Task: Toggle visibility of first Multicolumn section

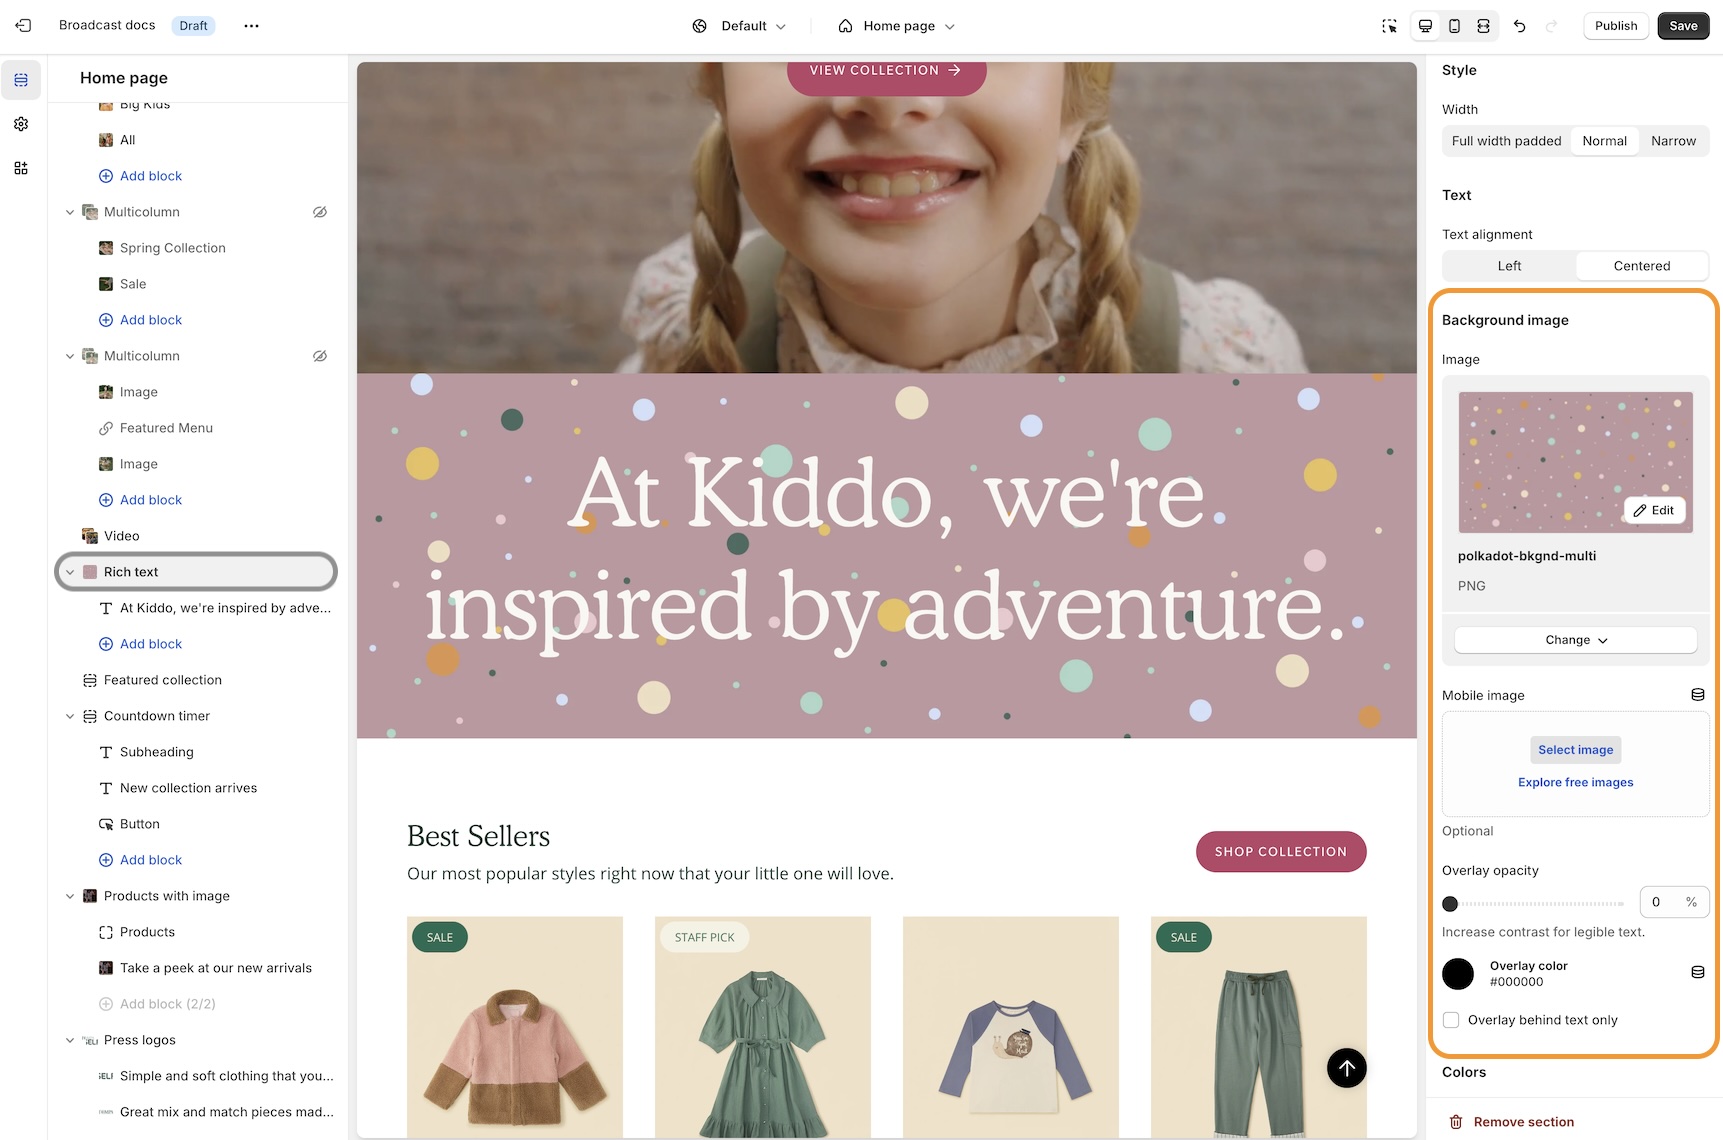Action: click(x=320, y=212)
